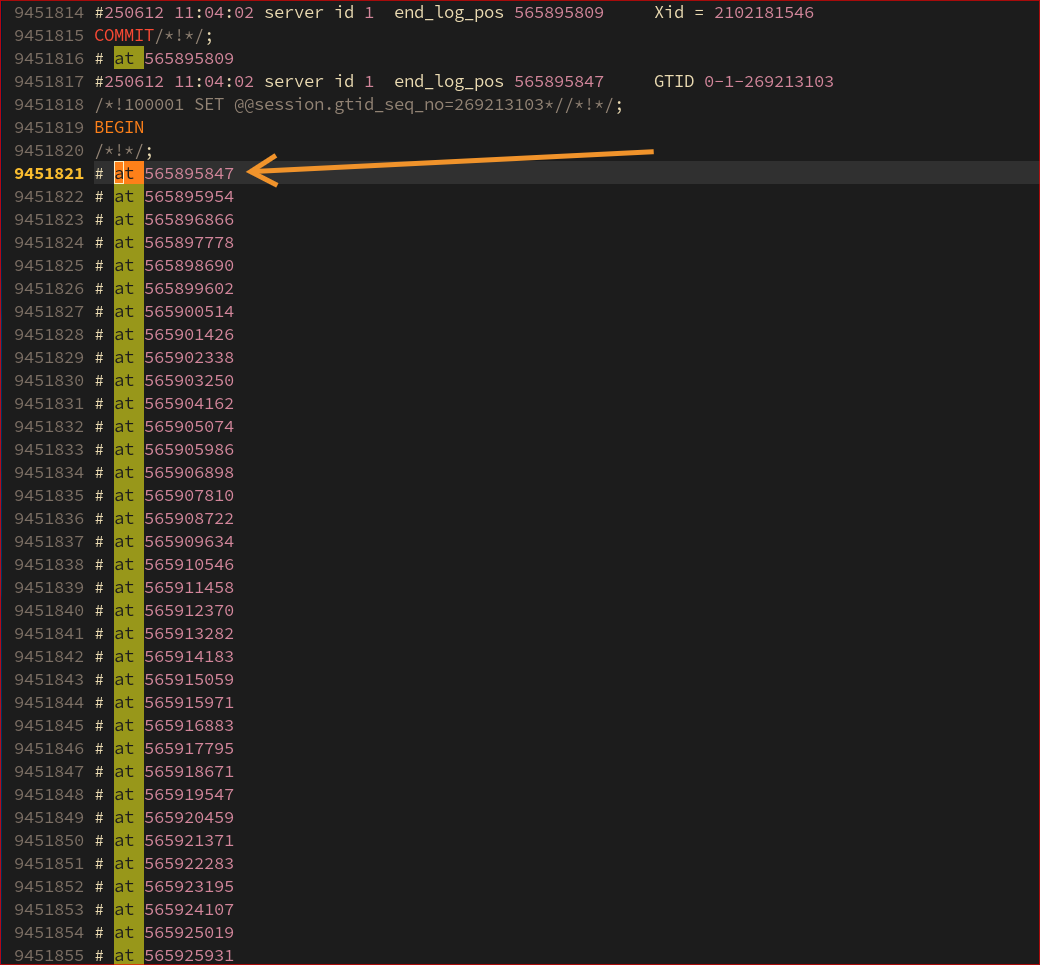1040x965 pixels.
Task: Click highlighted line number 9451821
Action: [x=49, y=173]
